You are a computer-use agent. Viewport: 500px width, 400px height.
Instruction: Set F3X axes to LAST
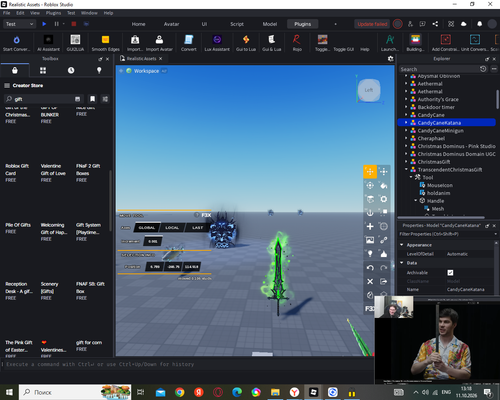pos(197,228)
